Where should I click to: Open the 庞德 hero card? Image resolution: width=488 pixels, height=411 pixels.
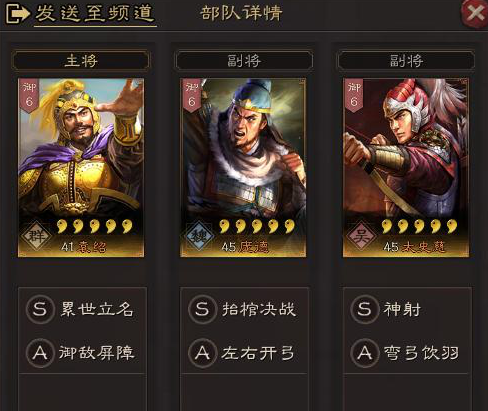click(x=243, y=168)
